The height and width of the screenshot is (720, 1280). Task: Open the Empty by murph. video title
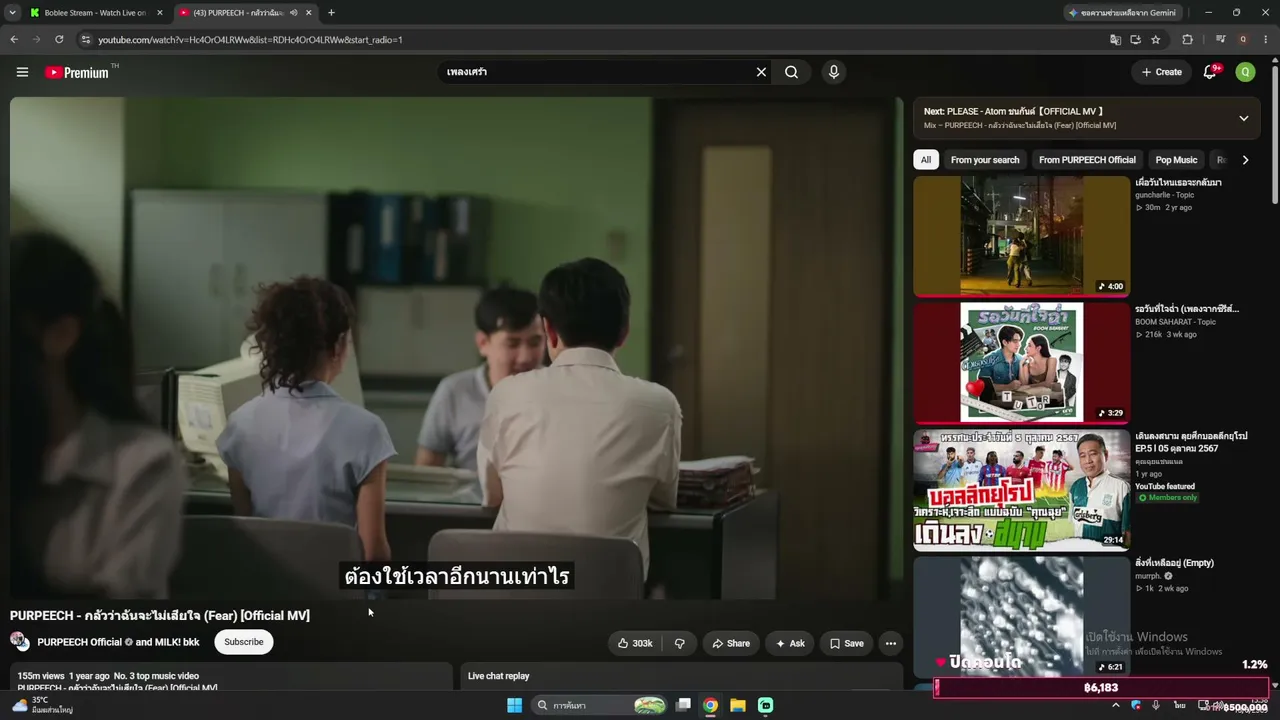1174,563
